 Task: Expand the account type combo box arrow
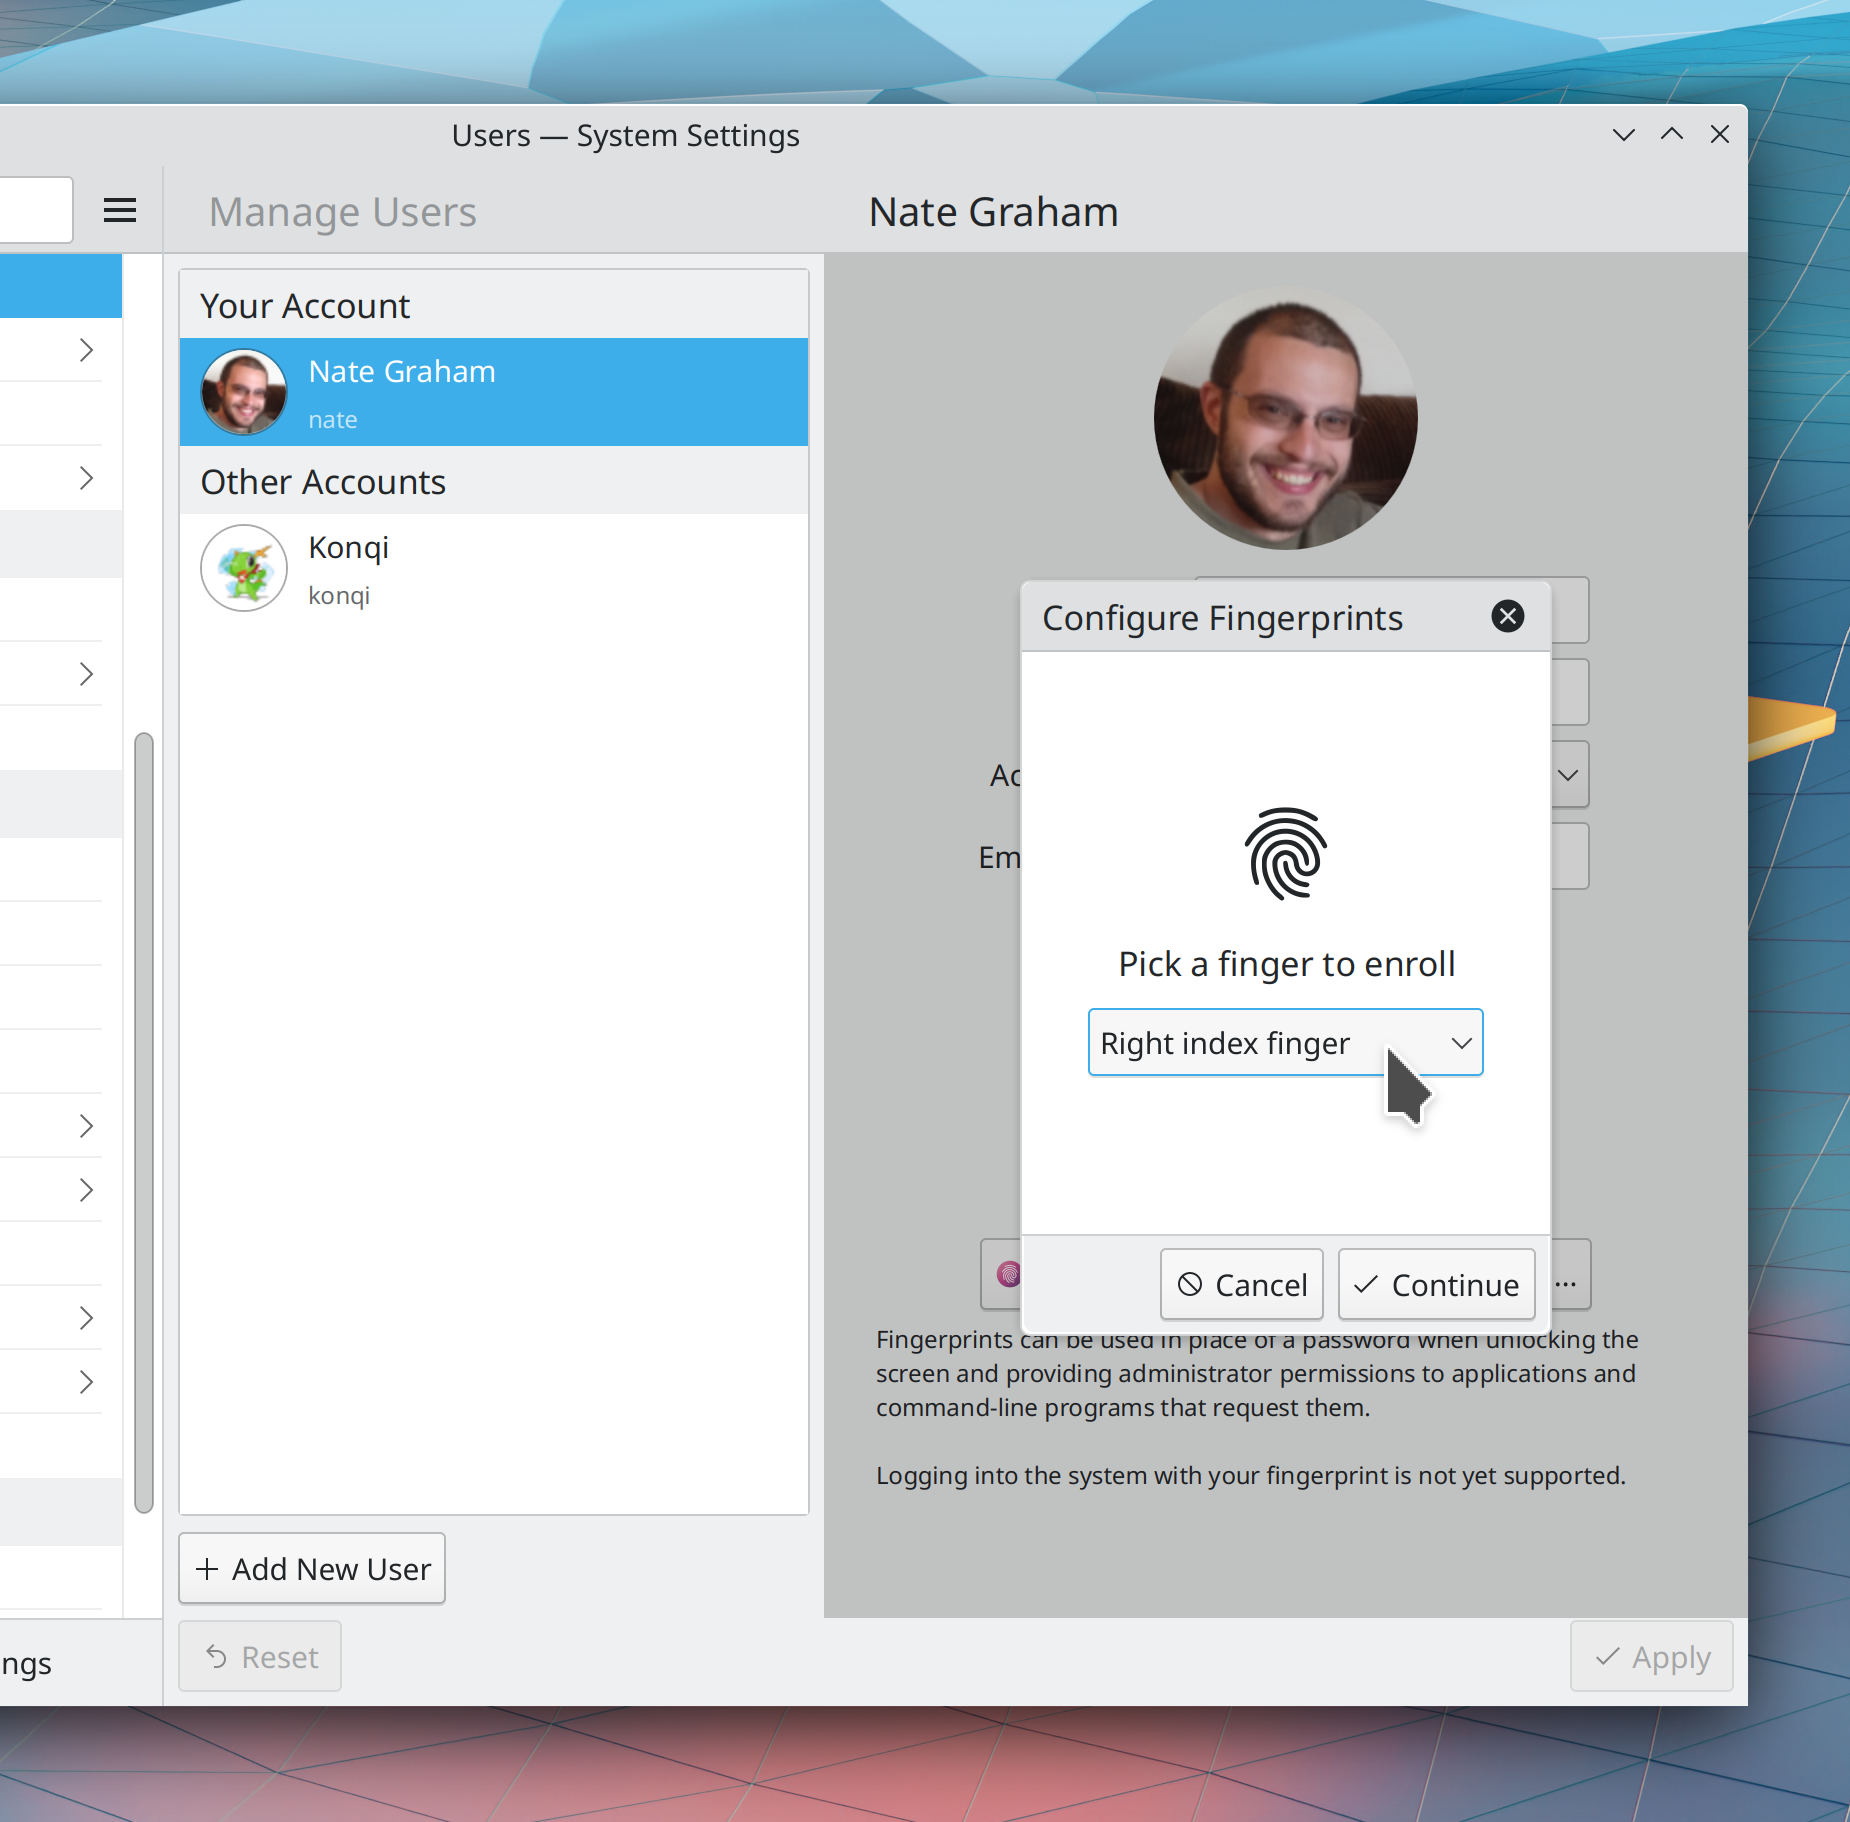click(1568, 775)
